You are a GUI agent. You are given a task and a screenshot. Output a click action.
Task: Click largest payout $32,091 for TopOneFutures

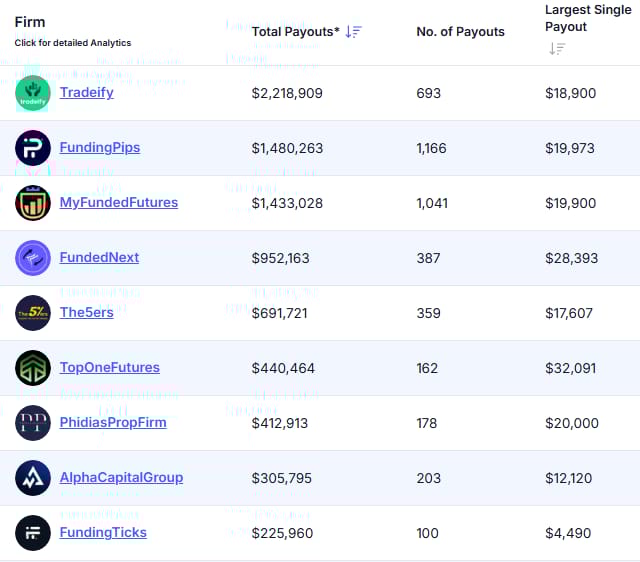(571, 368)
